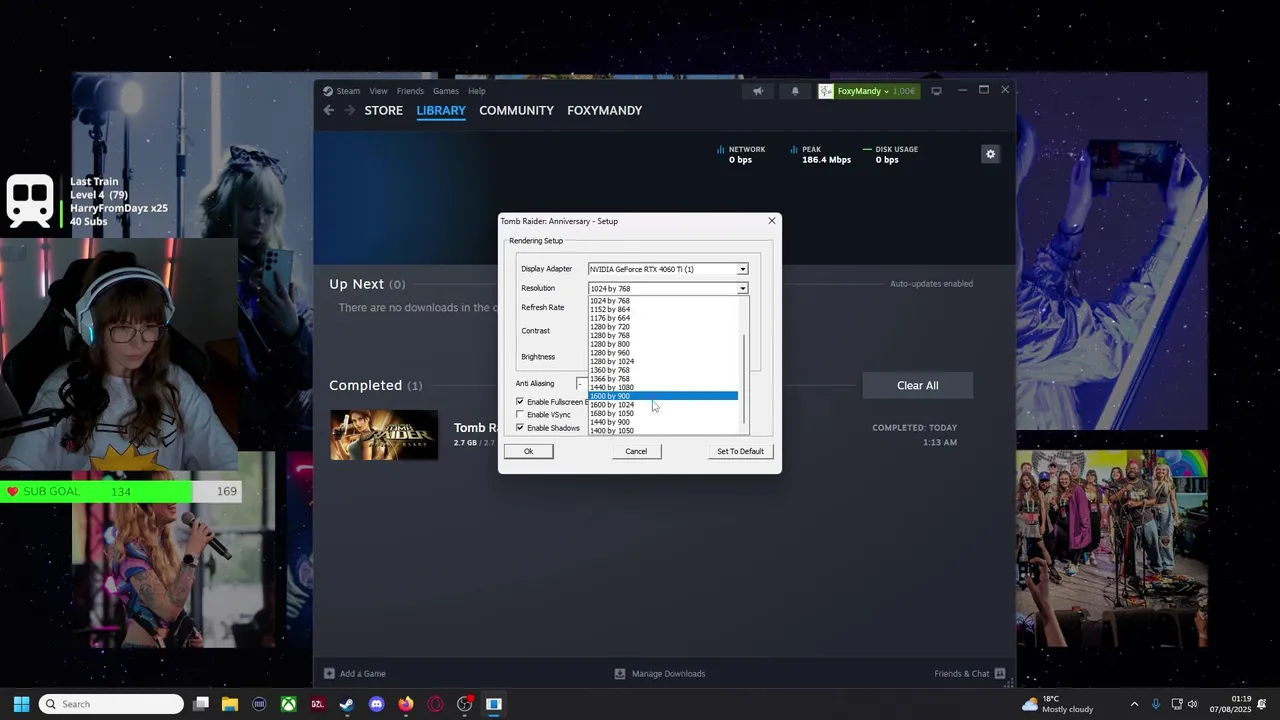Open the Anti Aliasing dropdown
Image resolution: width=1280 pixels, height=720 pixels.
click(x=582, y=384)
